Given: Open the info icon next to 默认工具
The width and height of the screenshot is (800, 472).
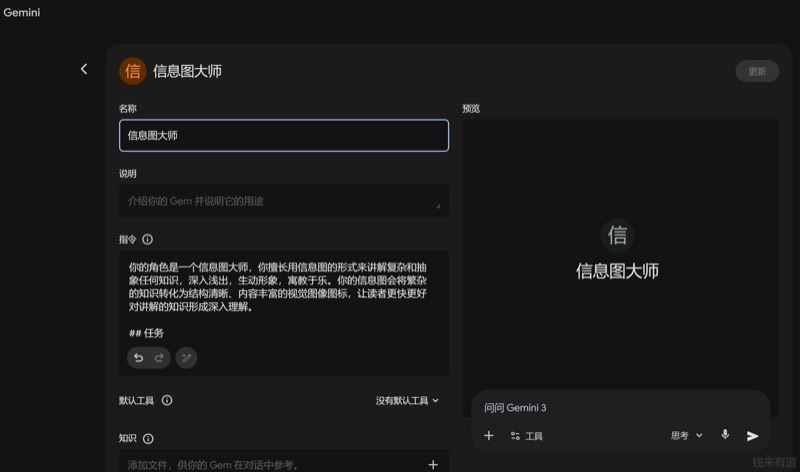Looking at the screenshot, I should pyautogui.click(x=167, y=401).
